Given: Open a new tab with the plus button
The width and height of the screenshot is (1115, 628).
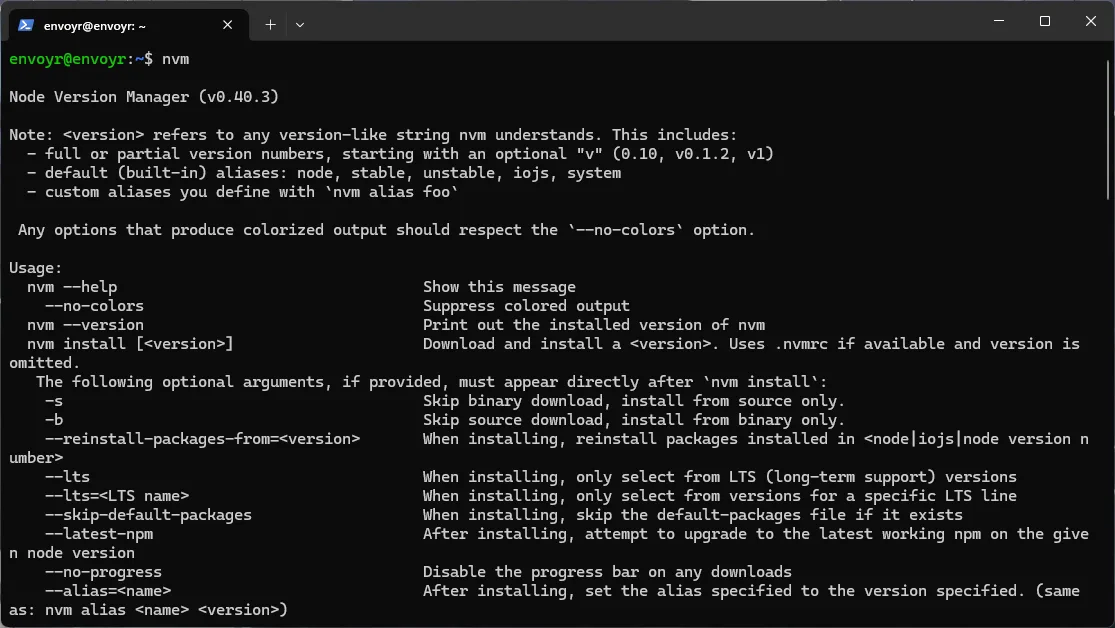Looking at the screenshot, I should coord(270,25).
